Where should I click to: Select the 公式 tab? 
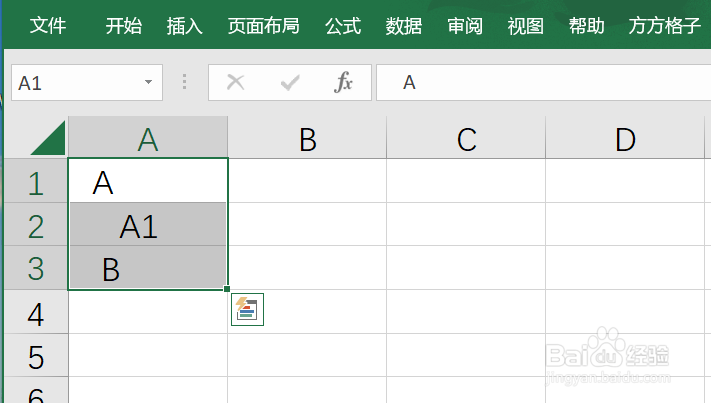click(343, 26)
